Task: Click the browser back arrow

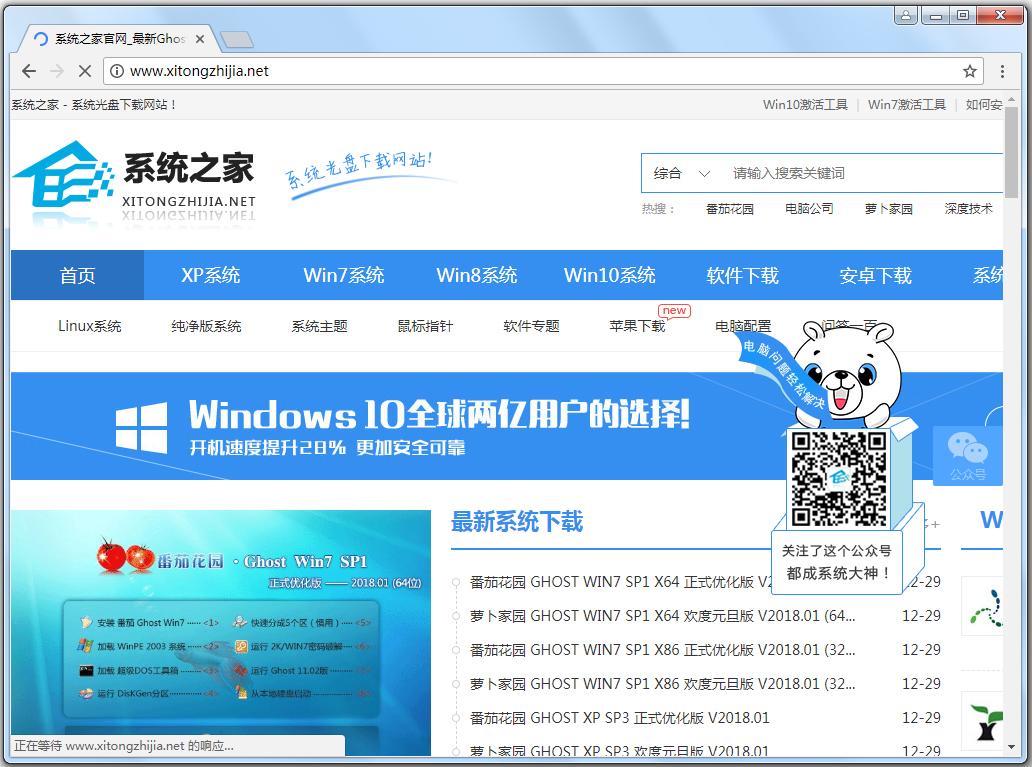Action: [x=29, y=71]
